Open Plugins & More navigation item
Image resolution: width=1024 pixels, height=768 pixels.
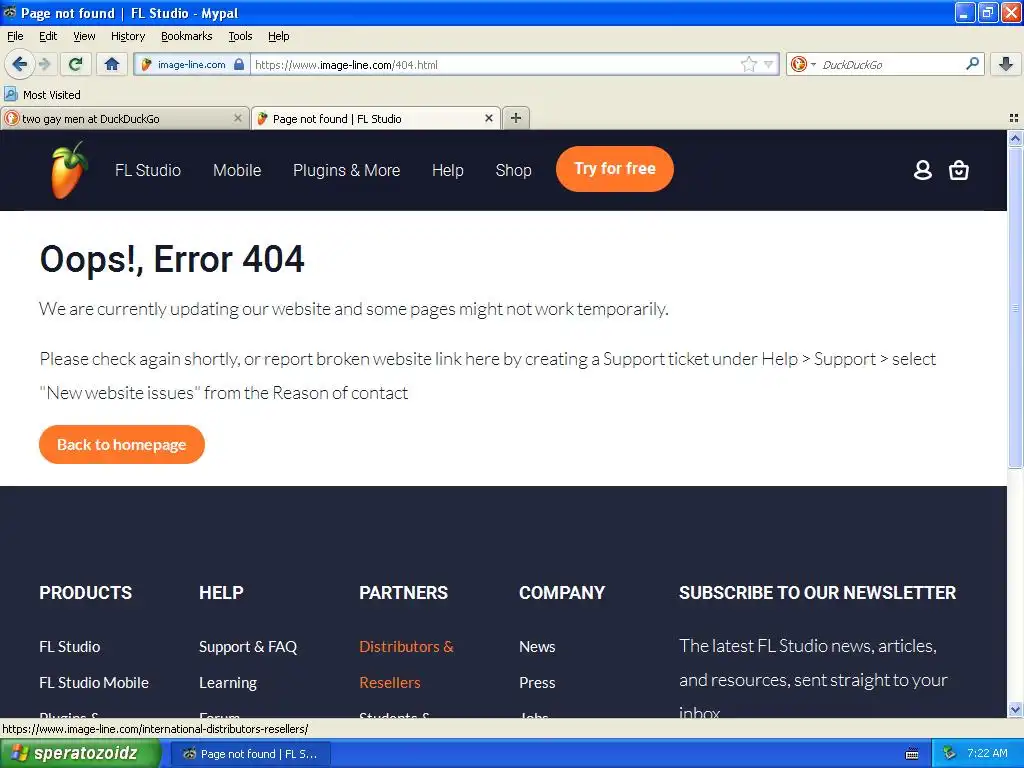coord(346,170)
